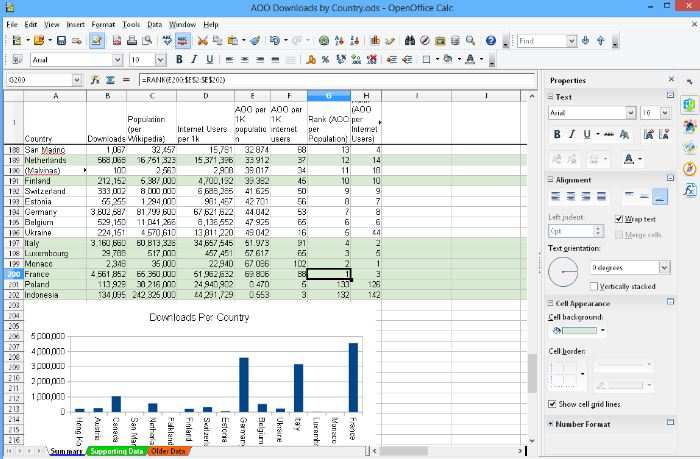700x459 pixels.
Task: Open the Functions deck in sidebar
Action: coord(690,191)
